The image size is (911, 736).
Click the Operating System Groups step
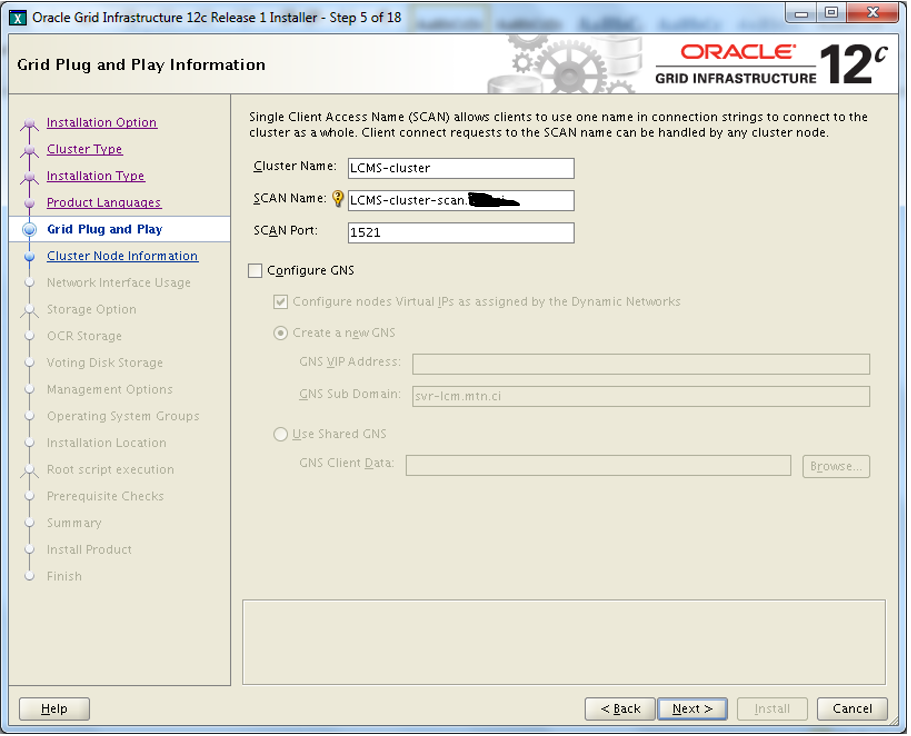click(123, 417)
